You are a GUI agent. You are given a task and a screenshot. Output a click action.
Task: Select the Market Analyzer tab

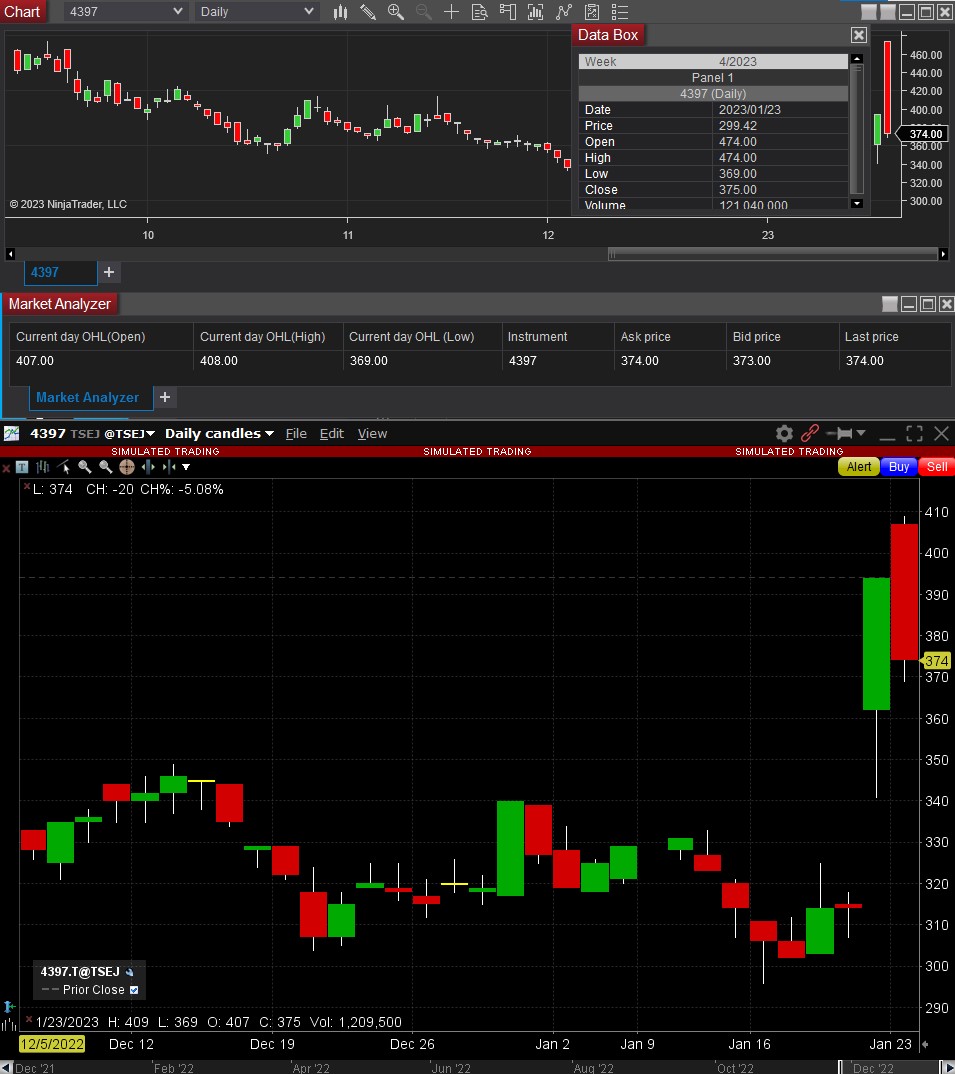pyautogui.click(x=91, y=397)
